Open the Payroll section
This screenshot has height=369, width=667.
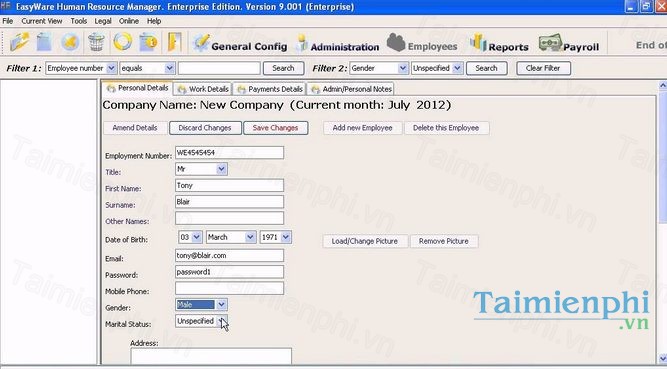coord(569,44)
